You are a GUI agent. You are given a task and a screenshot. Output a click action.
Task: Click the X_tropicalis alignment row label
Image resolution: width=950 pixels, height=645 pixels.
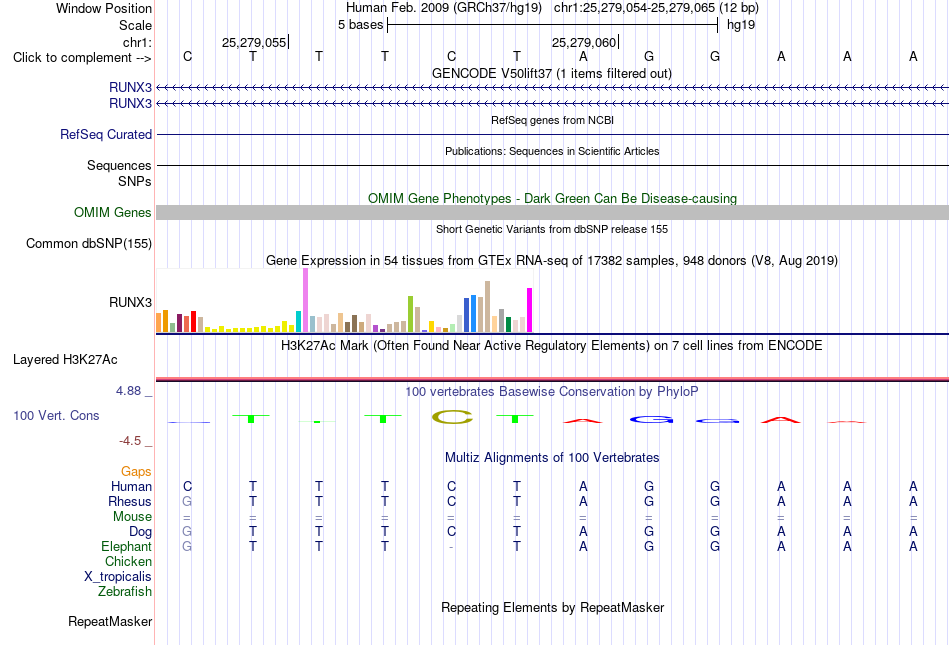tap(118, 577)
